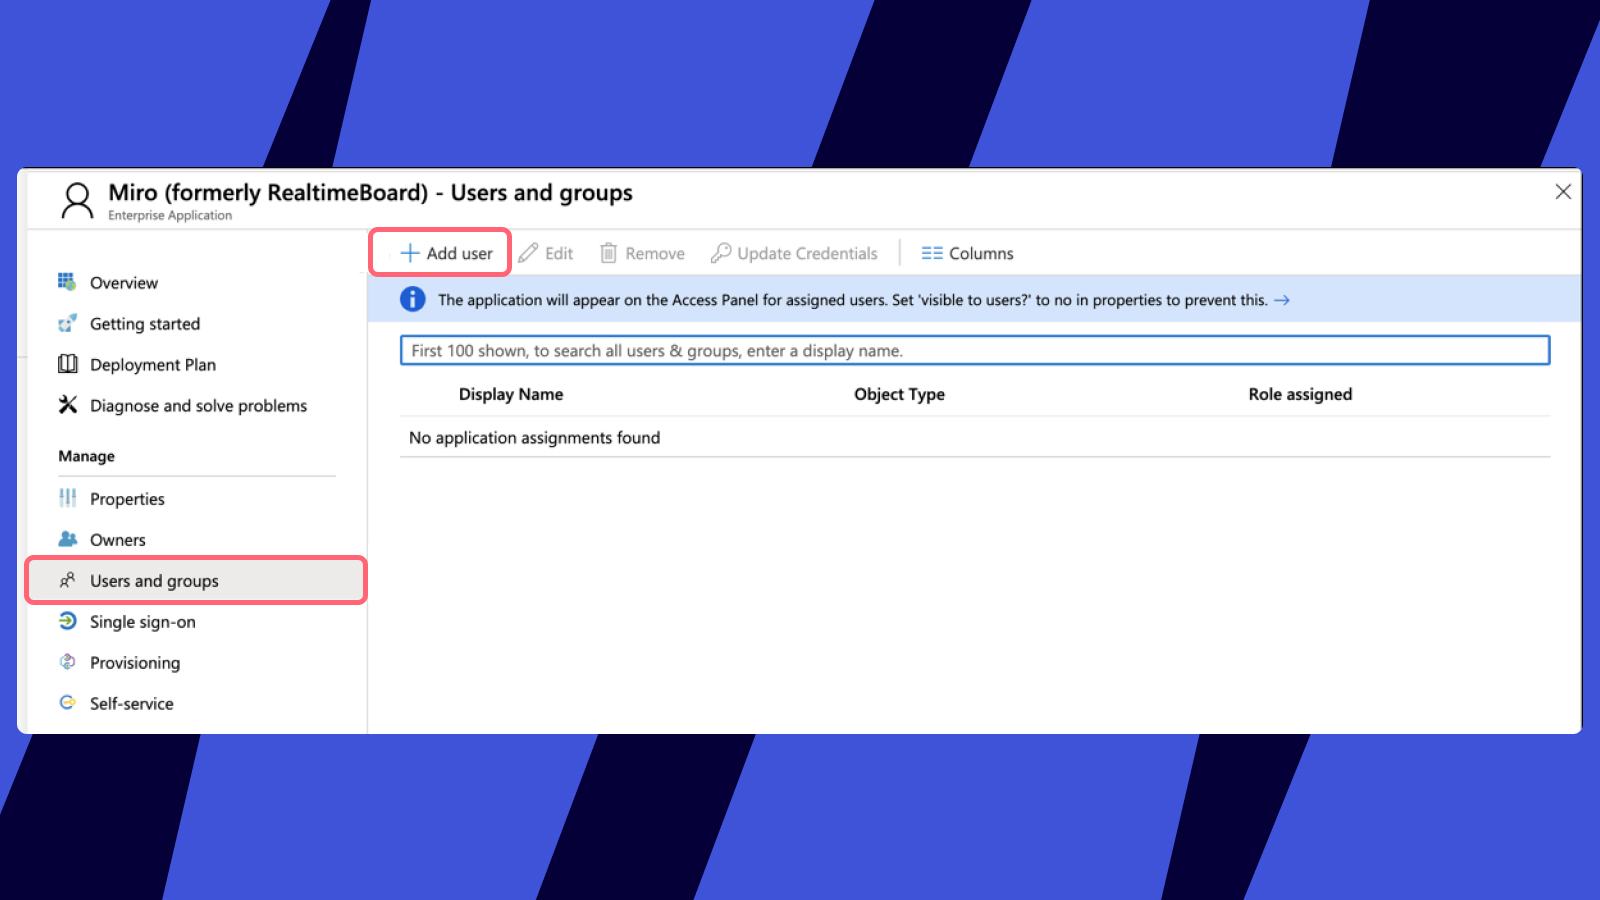This screenshot has height=900, width=1600.
Task: Click the blue info icon in the banner
Action: pos(412,299)
